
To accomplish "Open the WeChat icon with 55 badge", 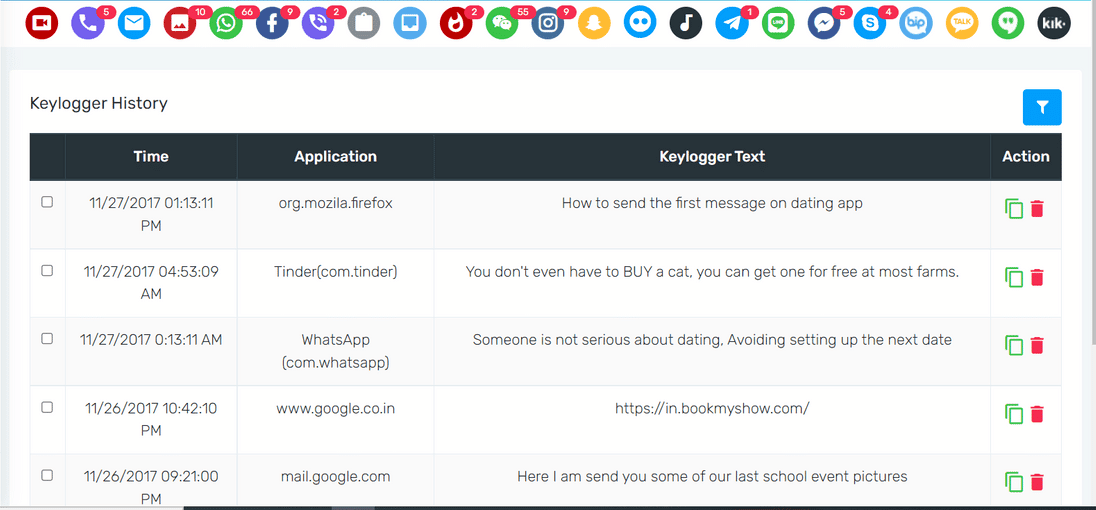I will pos(502,24).
